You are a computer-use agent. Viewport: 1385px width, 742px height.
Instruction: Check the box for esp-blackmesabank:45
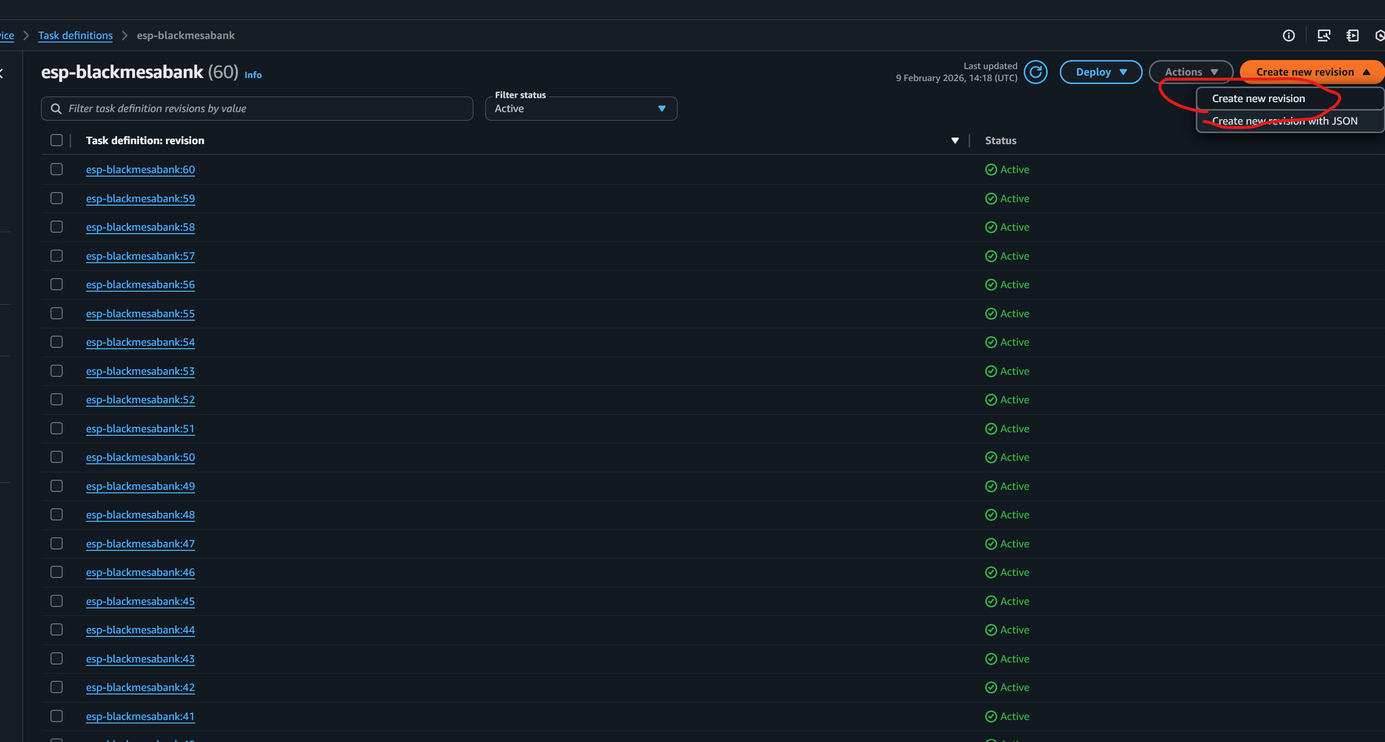click(56, 601)
